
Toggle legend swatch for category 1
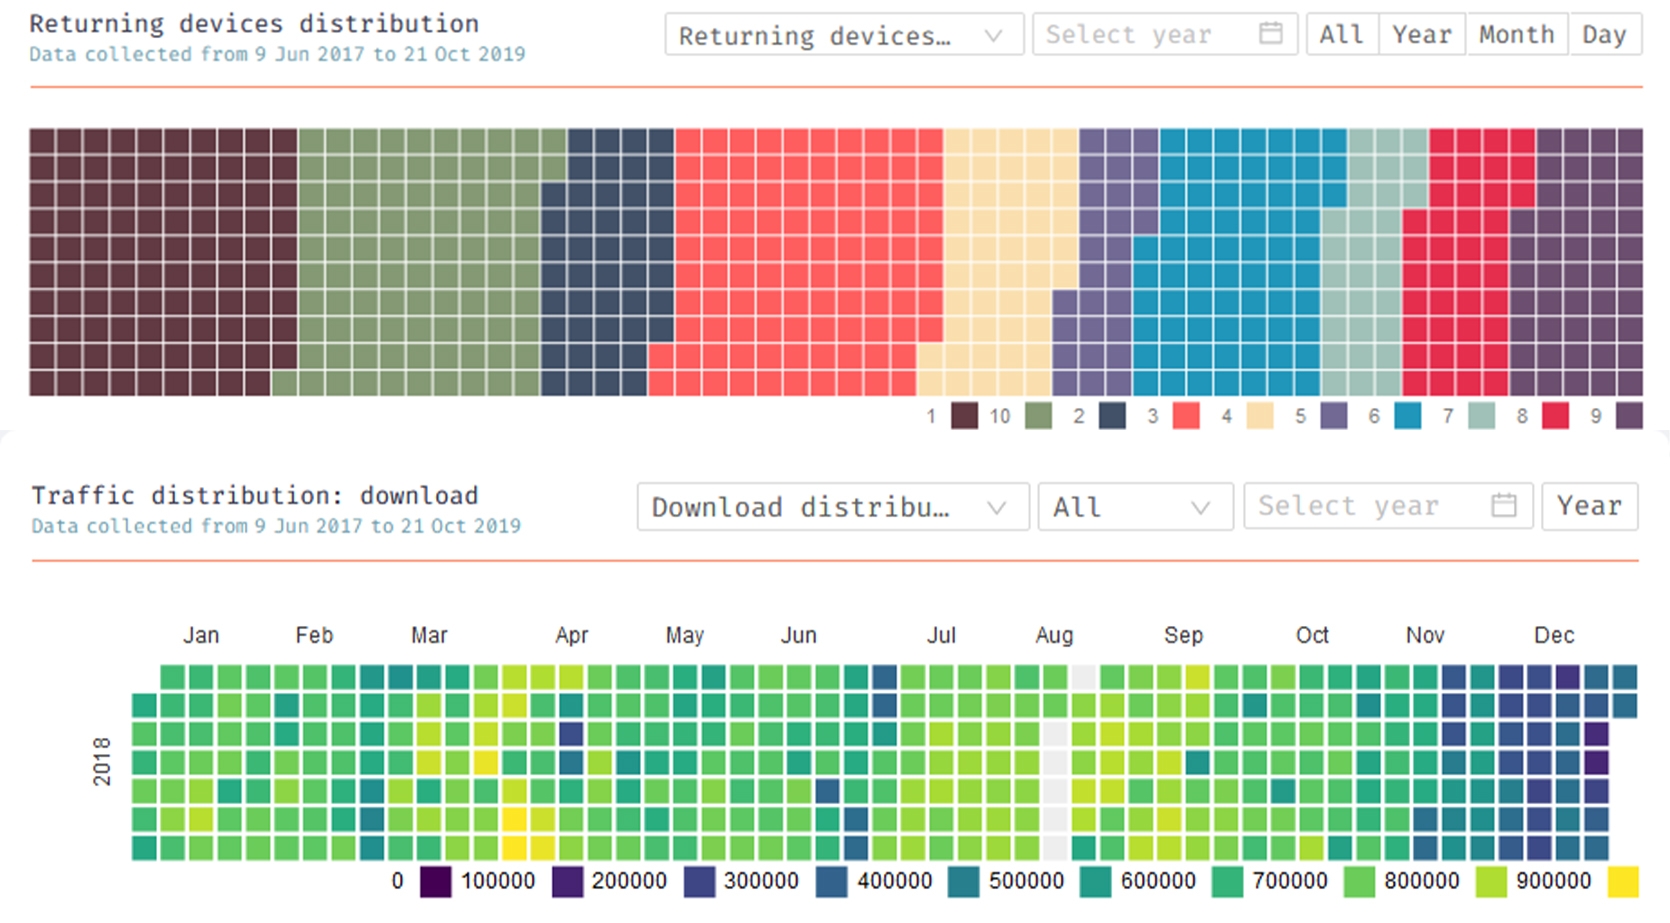click(x=964, y=416)
